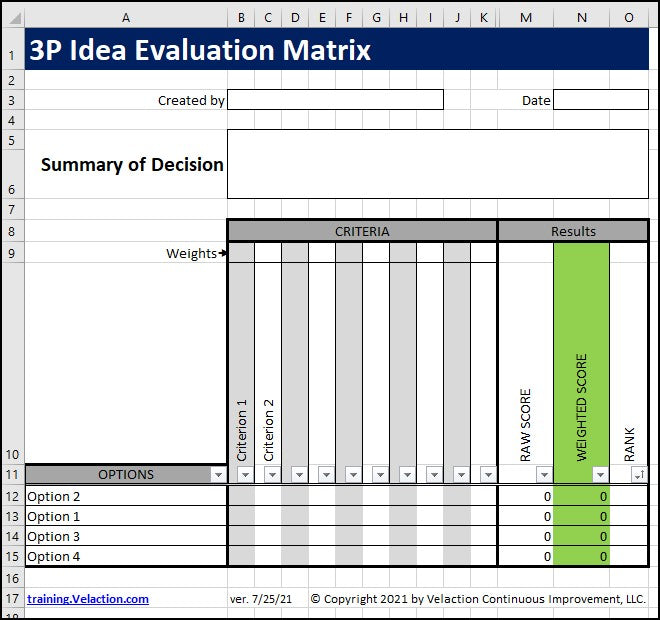Open the OPTIONS column filter dropdown
The image size is (660, 620).
(218, 475)
